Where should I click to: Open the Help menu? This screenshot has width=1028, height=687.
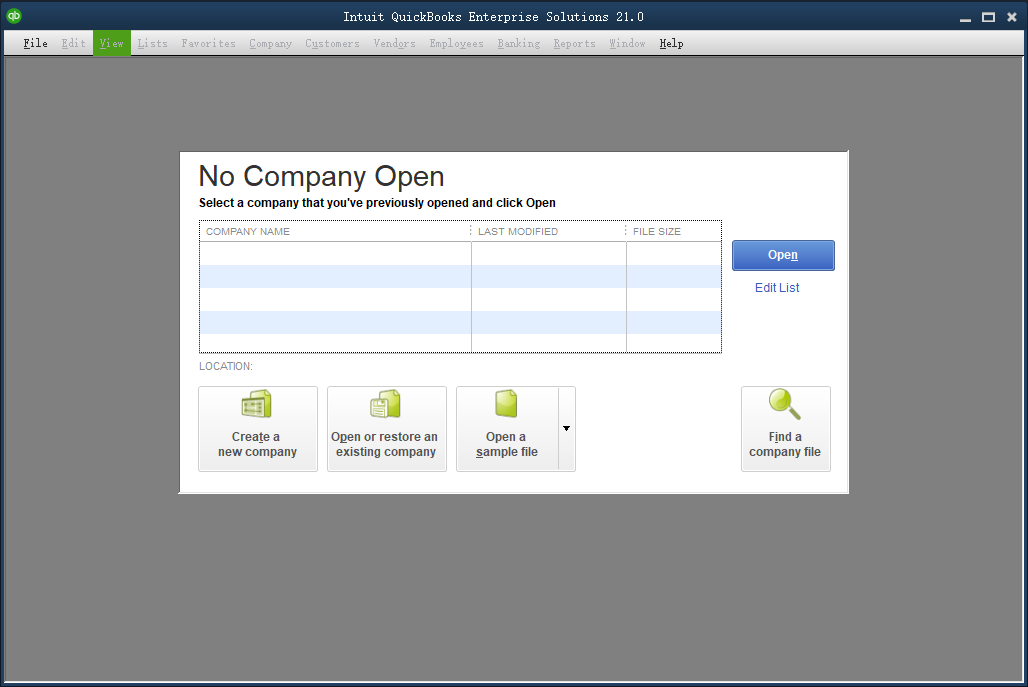click(x=671, y=43)
